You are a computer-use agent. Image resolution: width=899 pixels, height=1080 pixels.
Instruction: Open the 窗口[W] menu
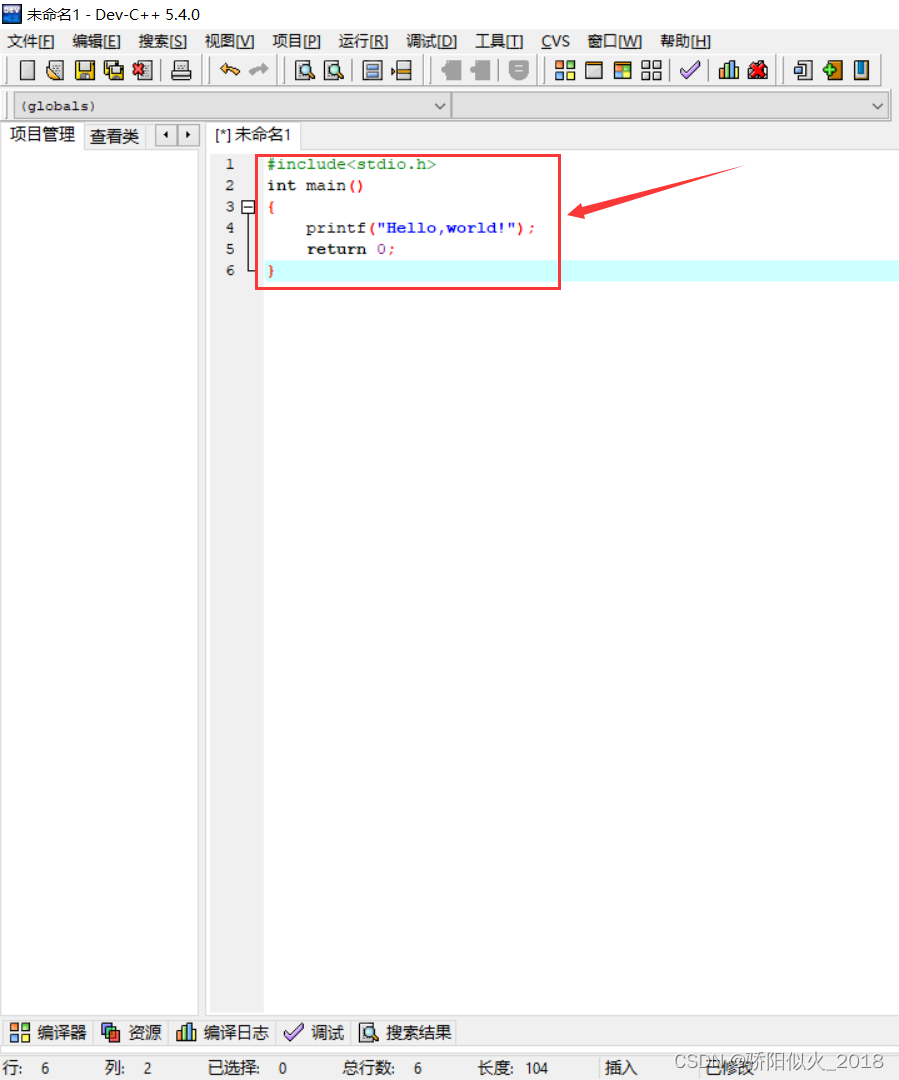point(614,41)
